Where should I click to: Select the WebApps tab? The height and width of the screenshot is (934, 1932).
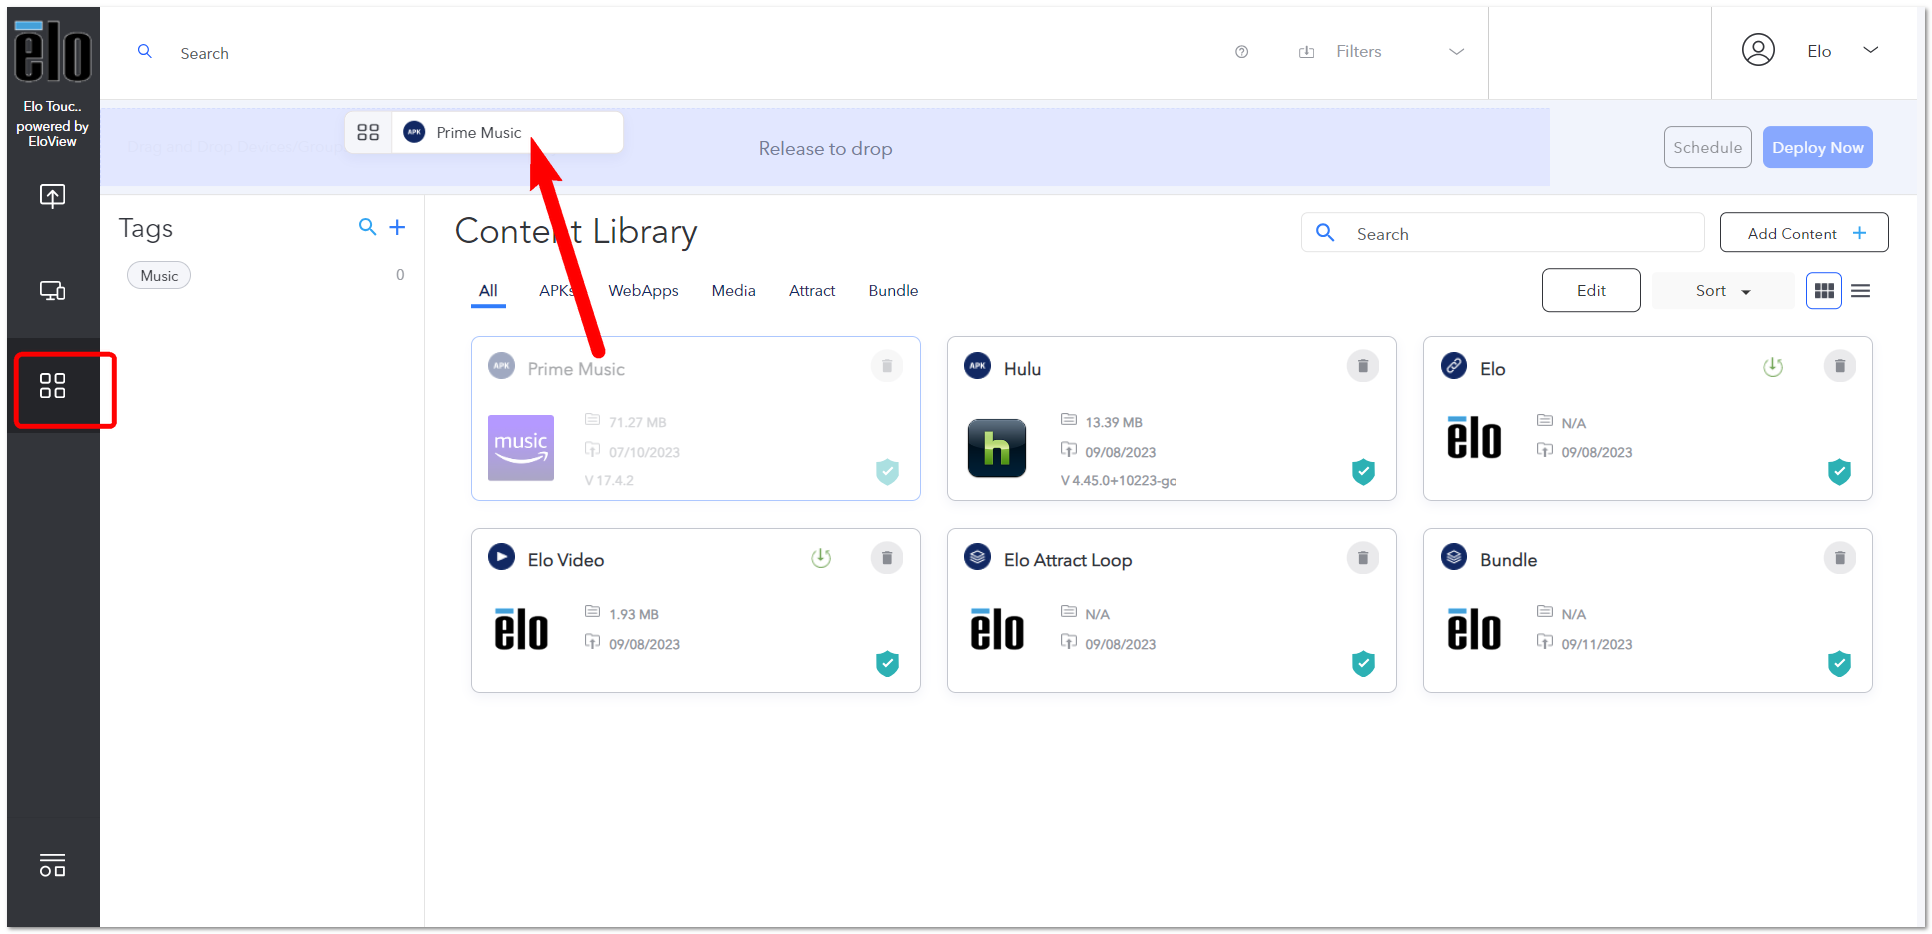coord(643,291)
